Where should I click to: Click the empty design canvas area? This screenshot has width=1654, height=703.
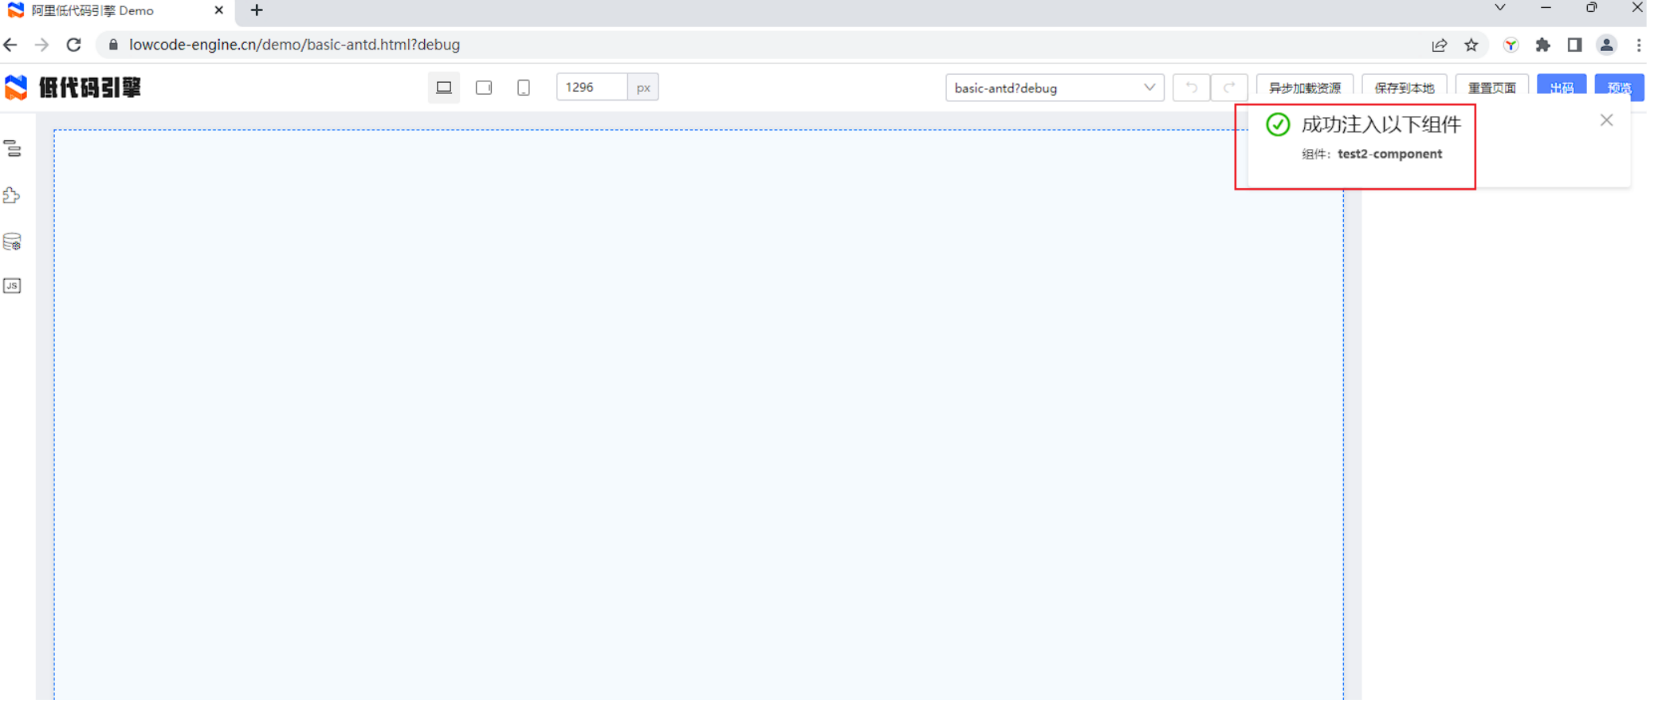698,414
